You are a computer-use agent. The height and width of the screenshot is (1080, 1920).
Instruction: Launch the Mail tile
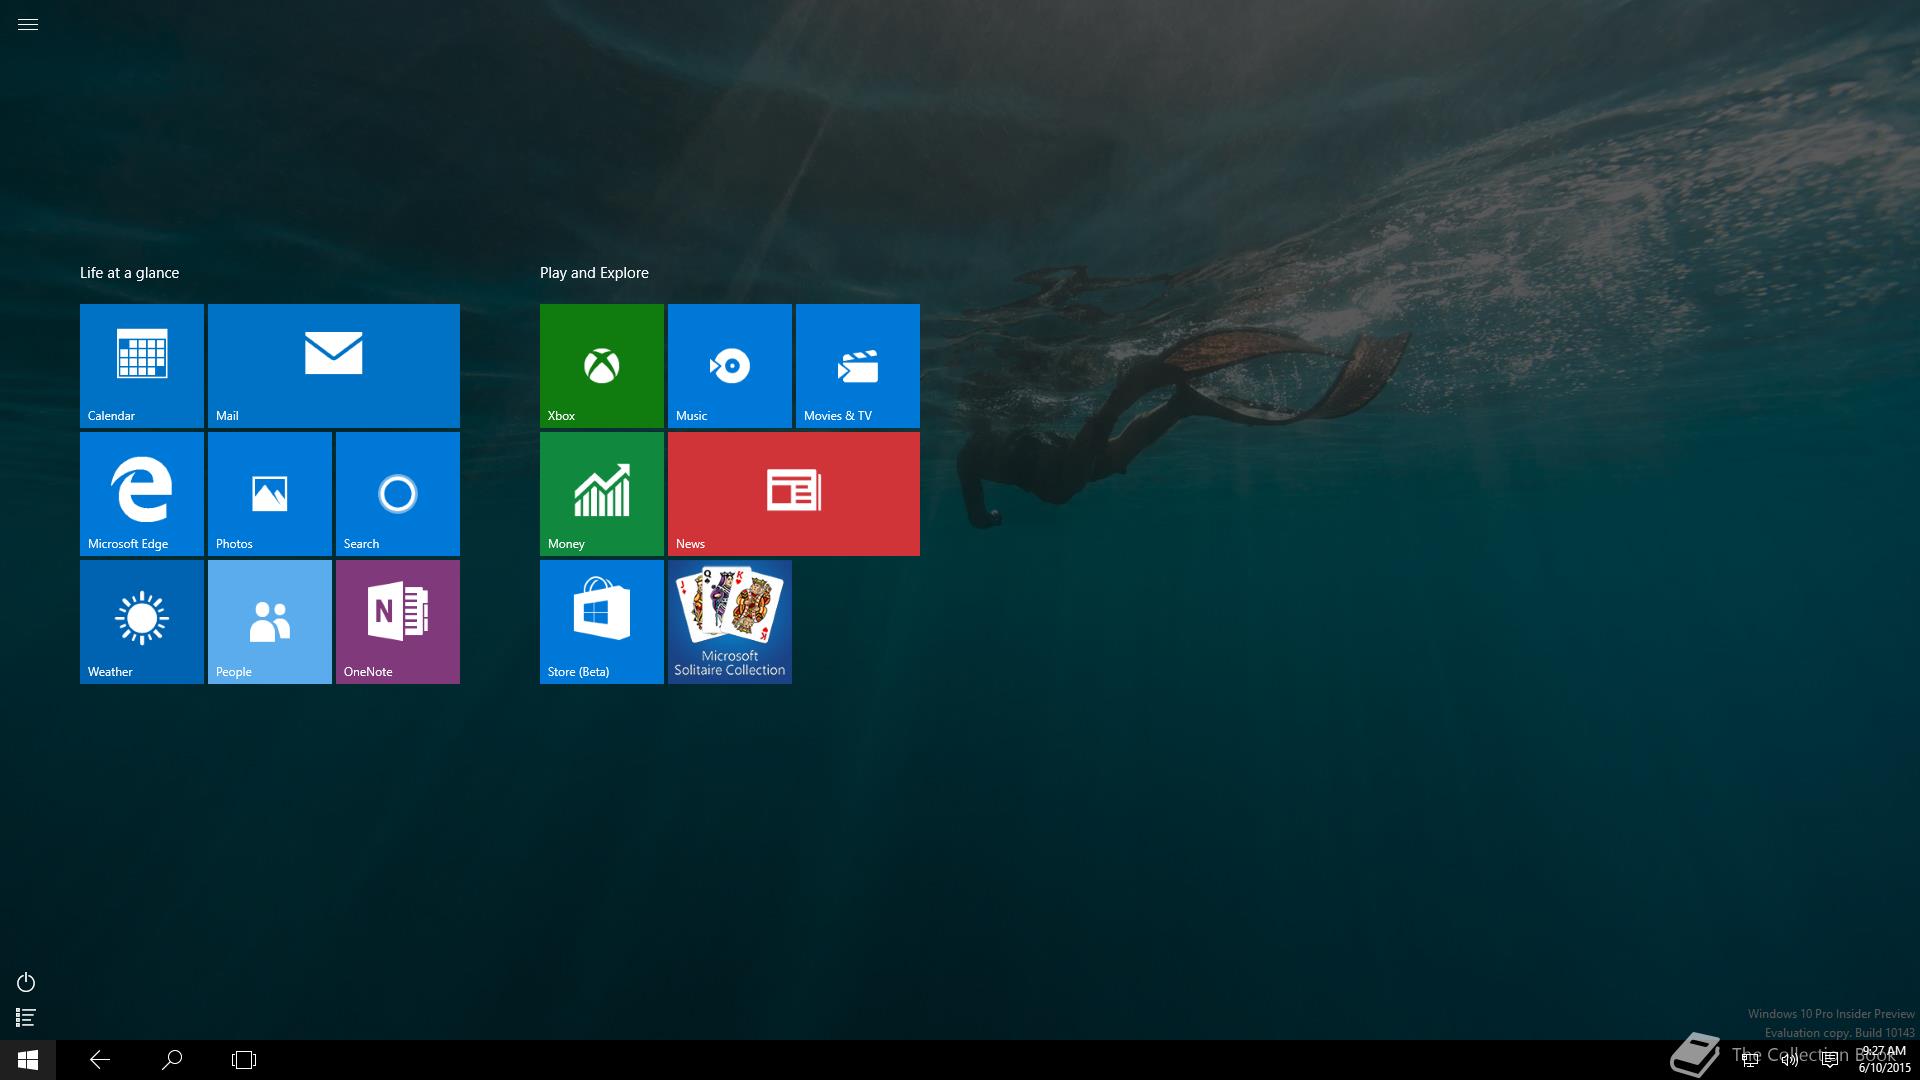(334, 366)
